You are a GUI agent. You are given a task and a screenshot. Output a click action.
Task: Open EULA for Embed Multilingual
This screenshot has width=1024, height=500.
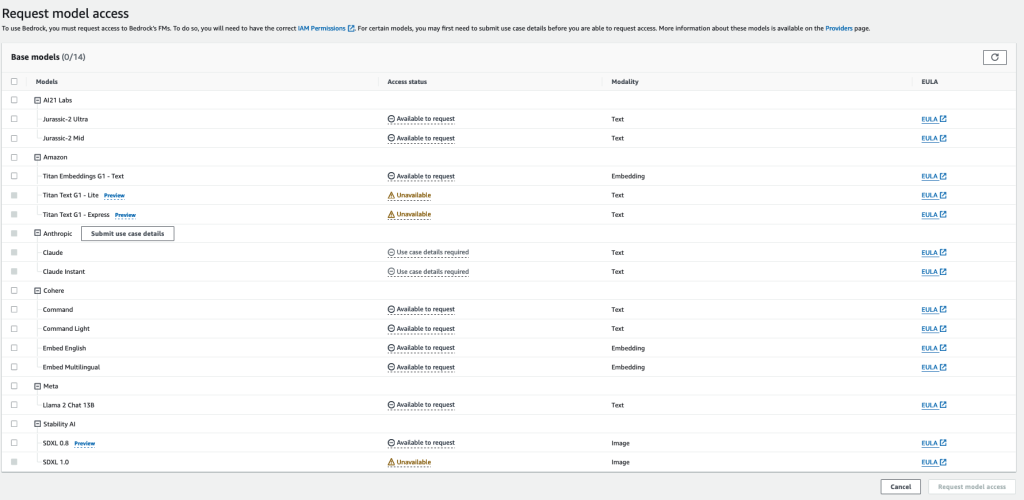934,367
